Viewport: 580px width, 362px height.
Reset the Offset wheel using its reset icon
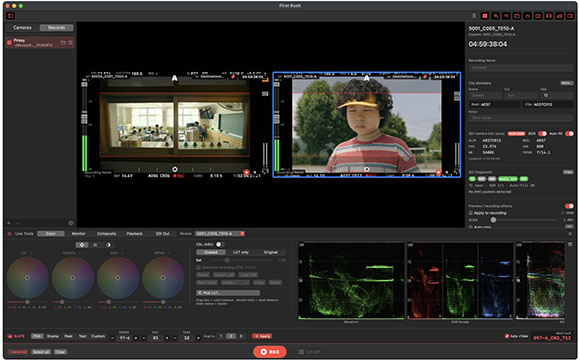(168, 253)
